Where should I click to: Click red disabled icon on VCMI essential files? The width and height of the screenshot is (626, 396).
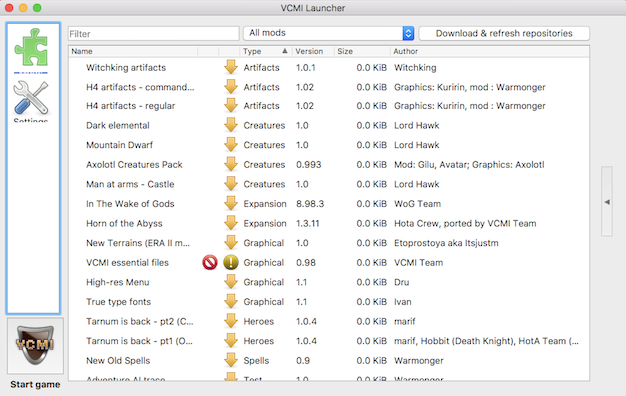click(x=210, y=262)
